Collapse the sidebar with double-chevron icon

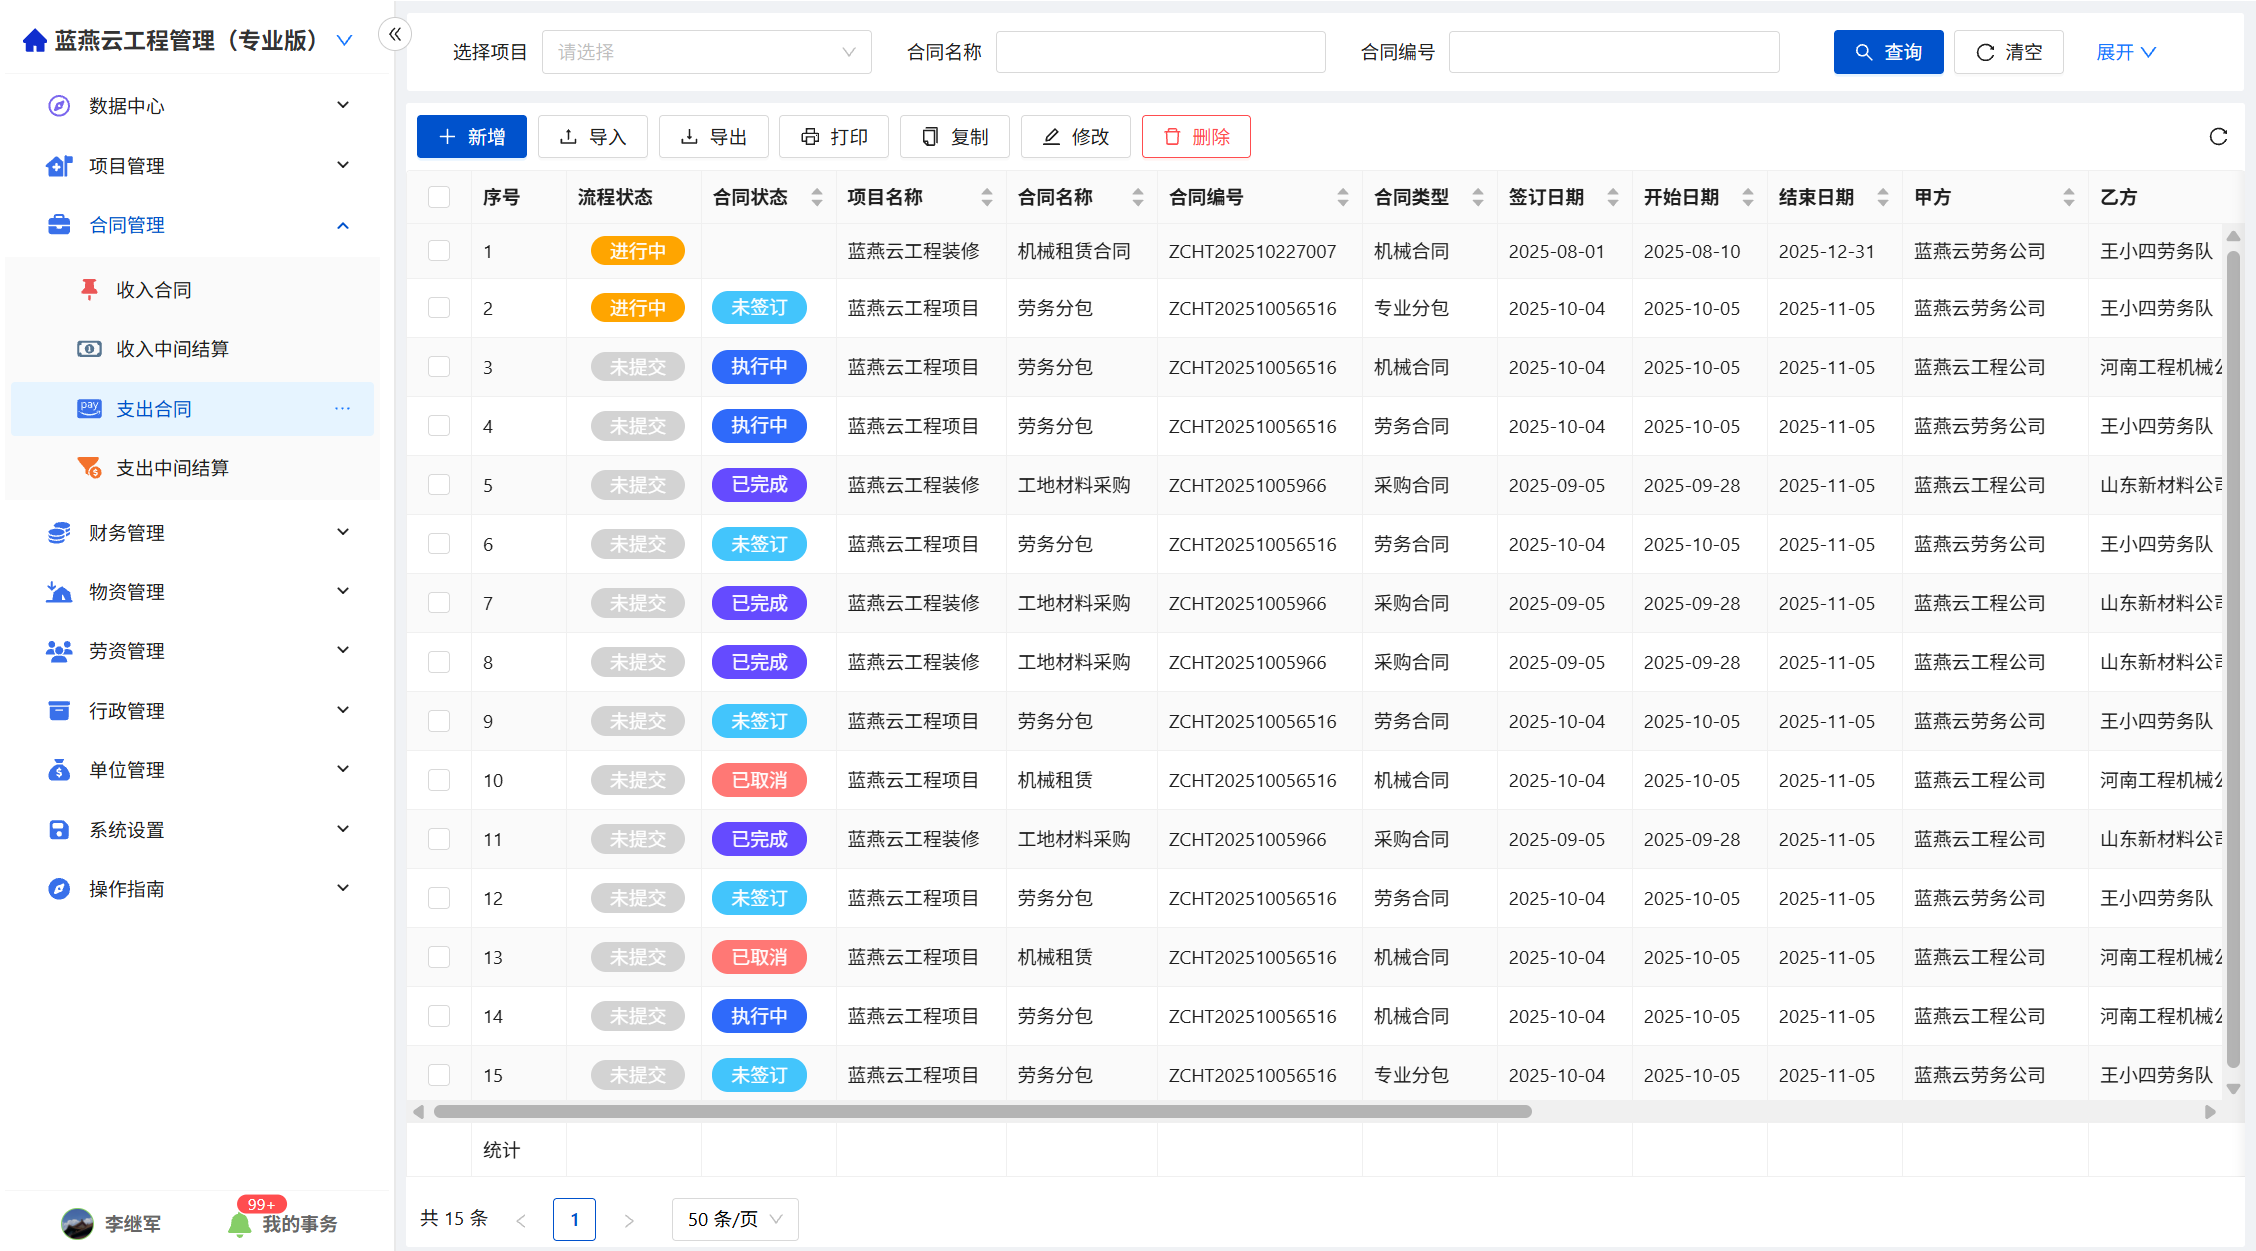click(x=395, y=35)
